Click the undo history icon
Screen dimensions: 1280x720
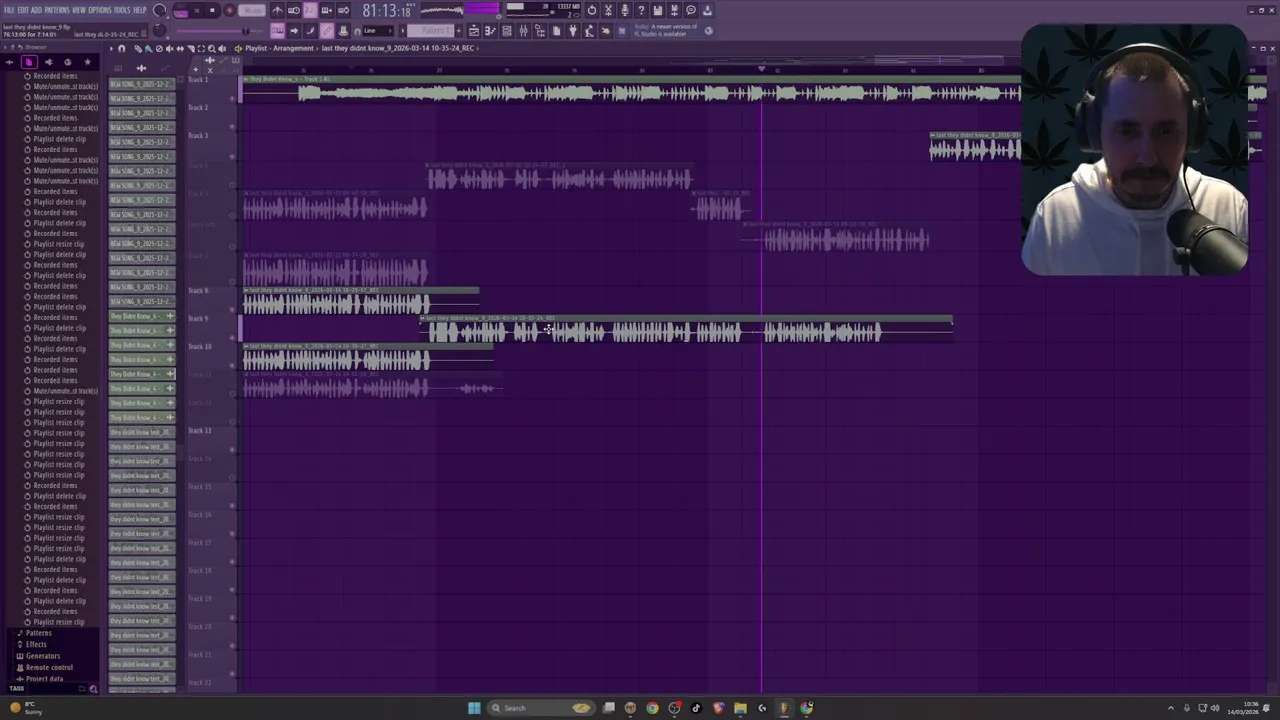point(592,10)
